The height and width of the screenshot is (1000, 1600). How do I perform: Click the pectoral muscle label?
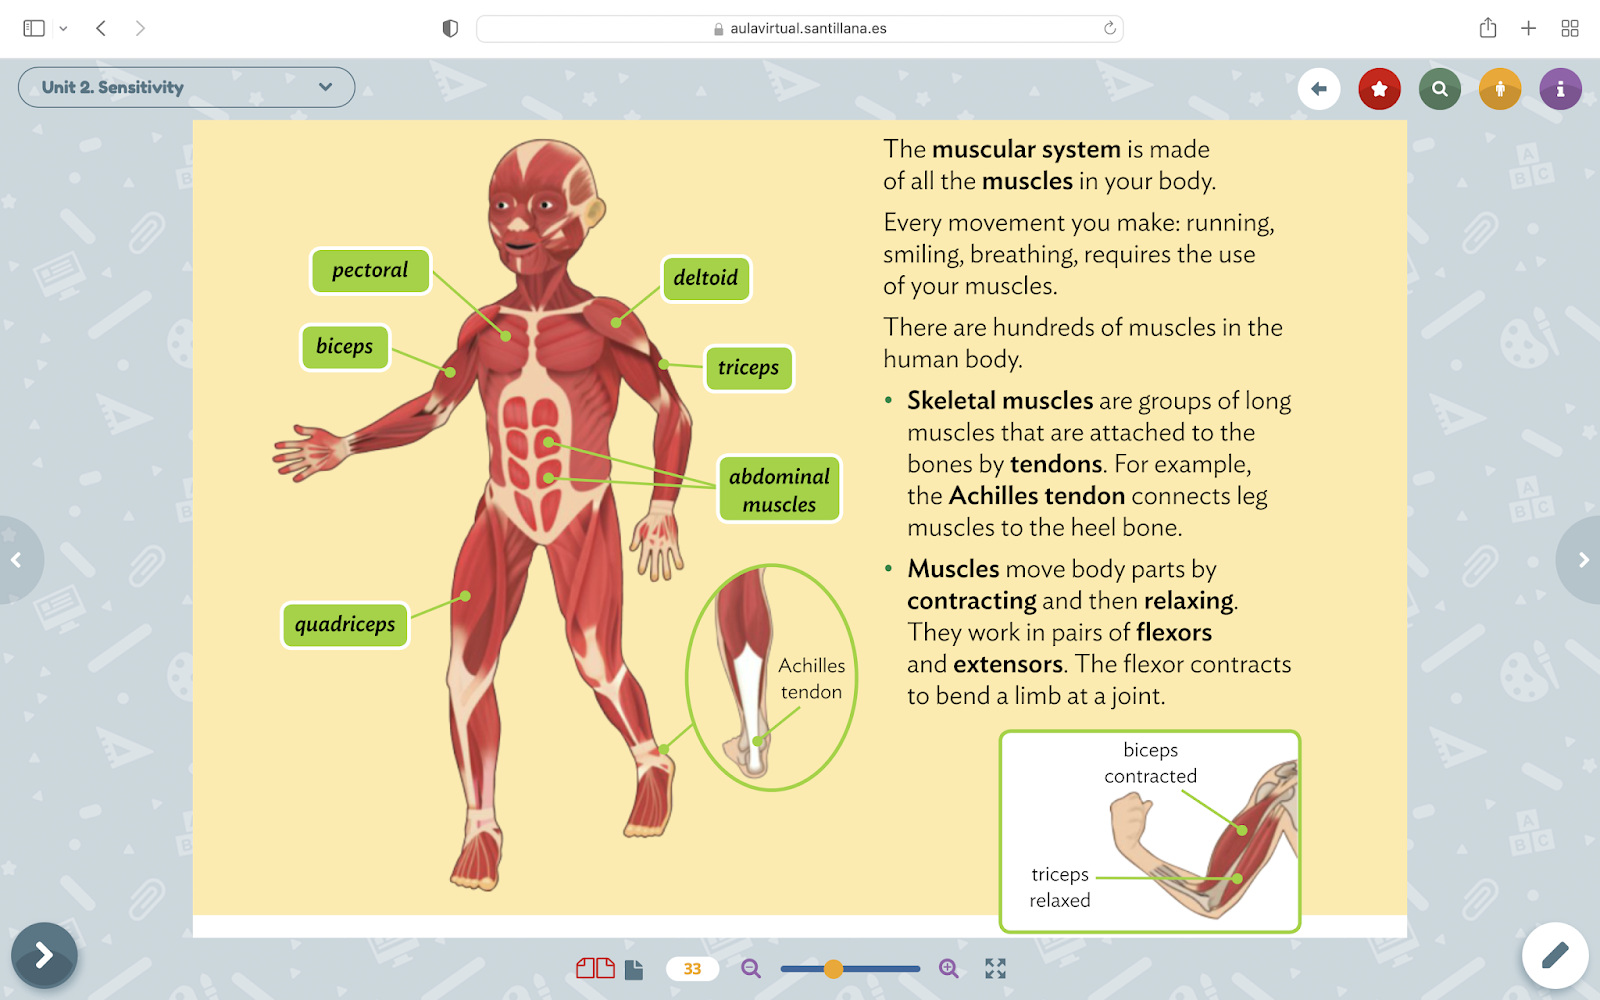point(370,271)
